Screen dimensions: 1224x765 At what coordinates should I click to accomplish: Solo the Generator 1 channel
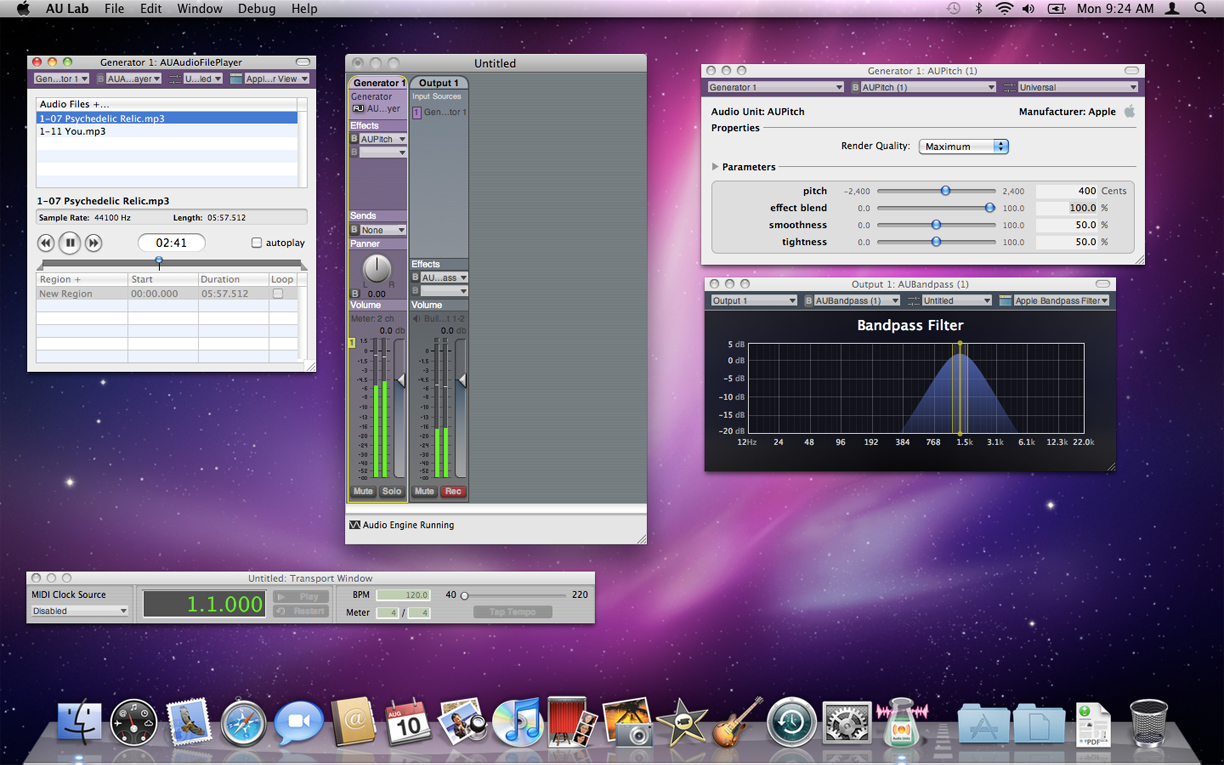tap(391, 492)
